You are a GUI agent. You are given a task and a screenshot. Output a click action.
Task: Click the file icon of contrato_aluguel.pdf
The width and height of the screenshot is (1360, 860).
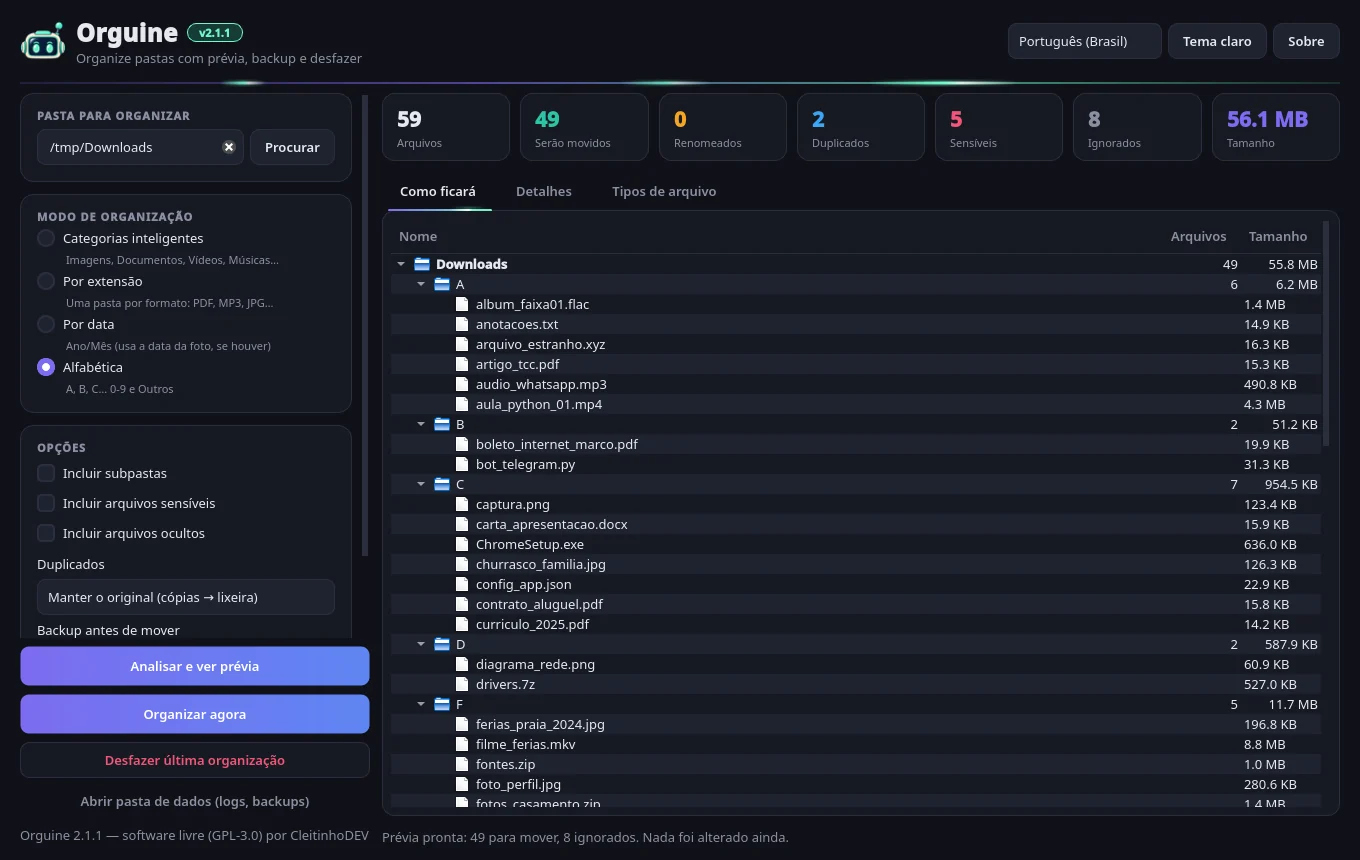coord(462,604)
